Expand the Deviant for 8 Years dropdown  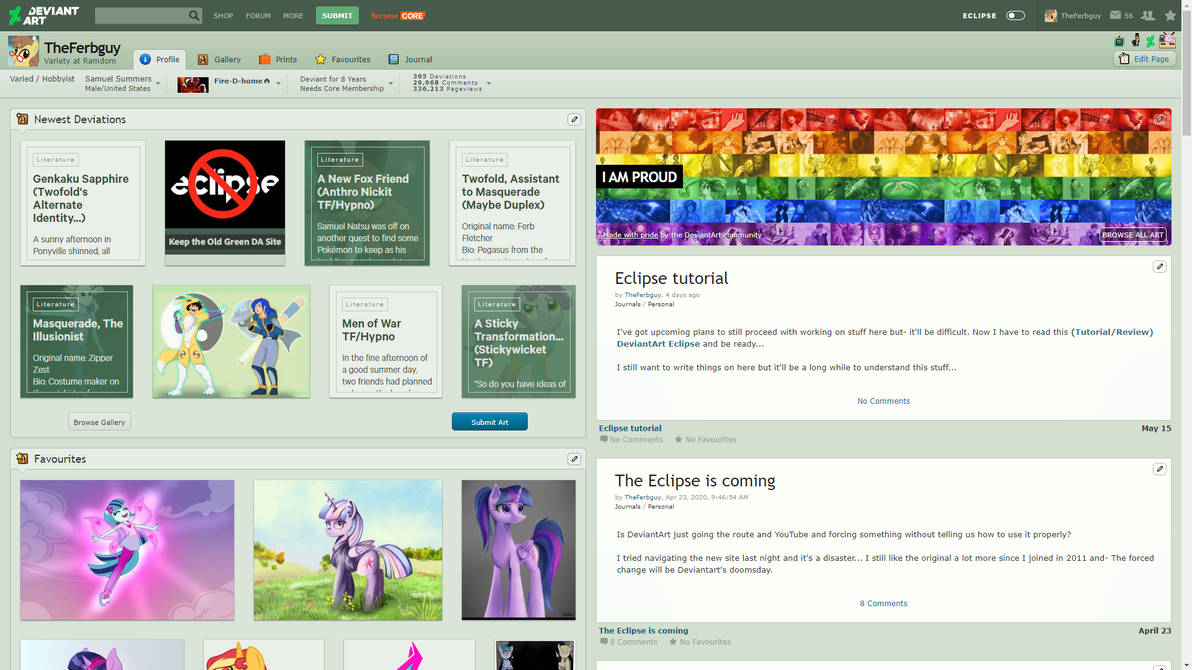(x=391, y=84)
